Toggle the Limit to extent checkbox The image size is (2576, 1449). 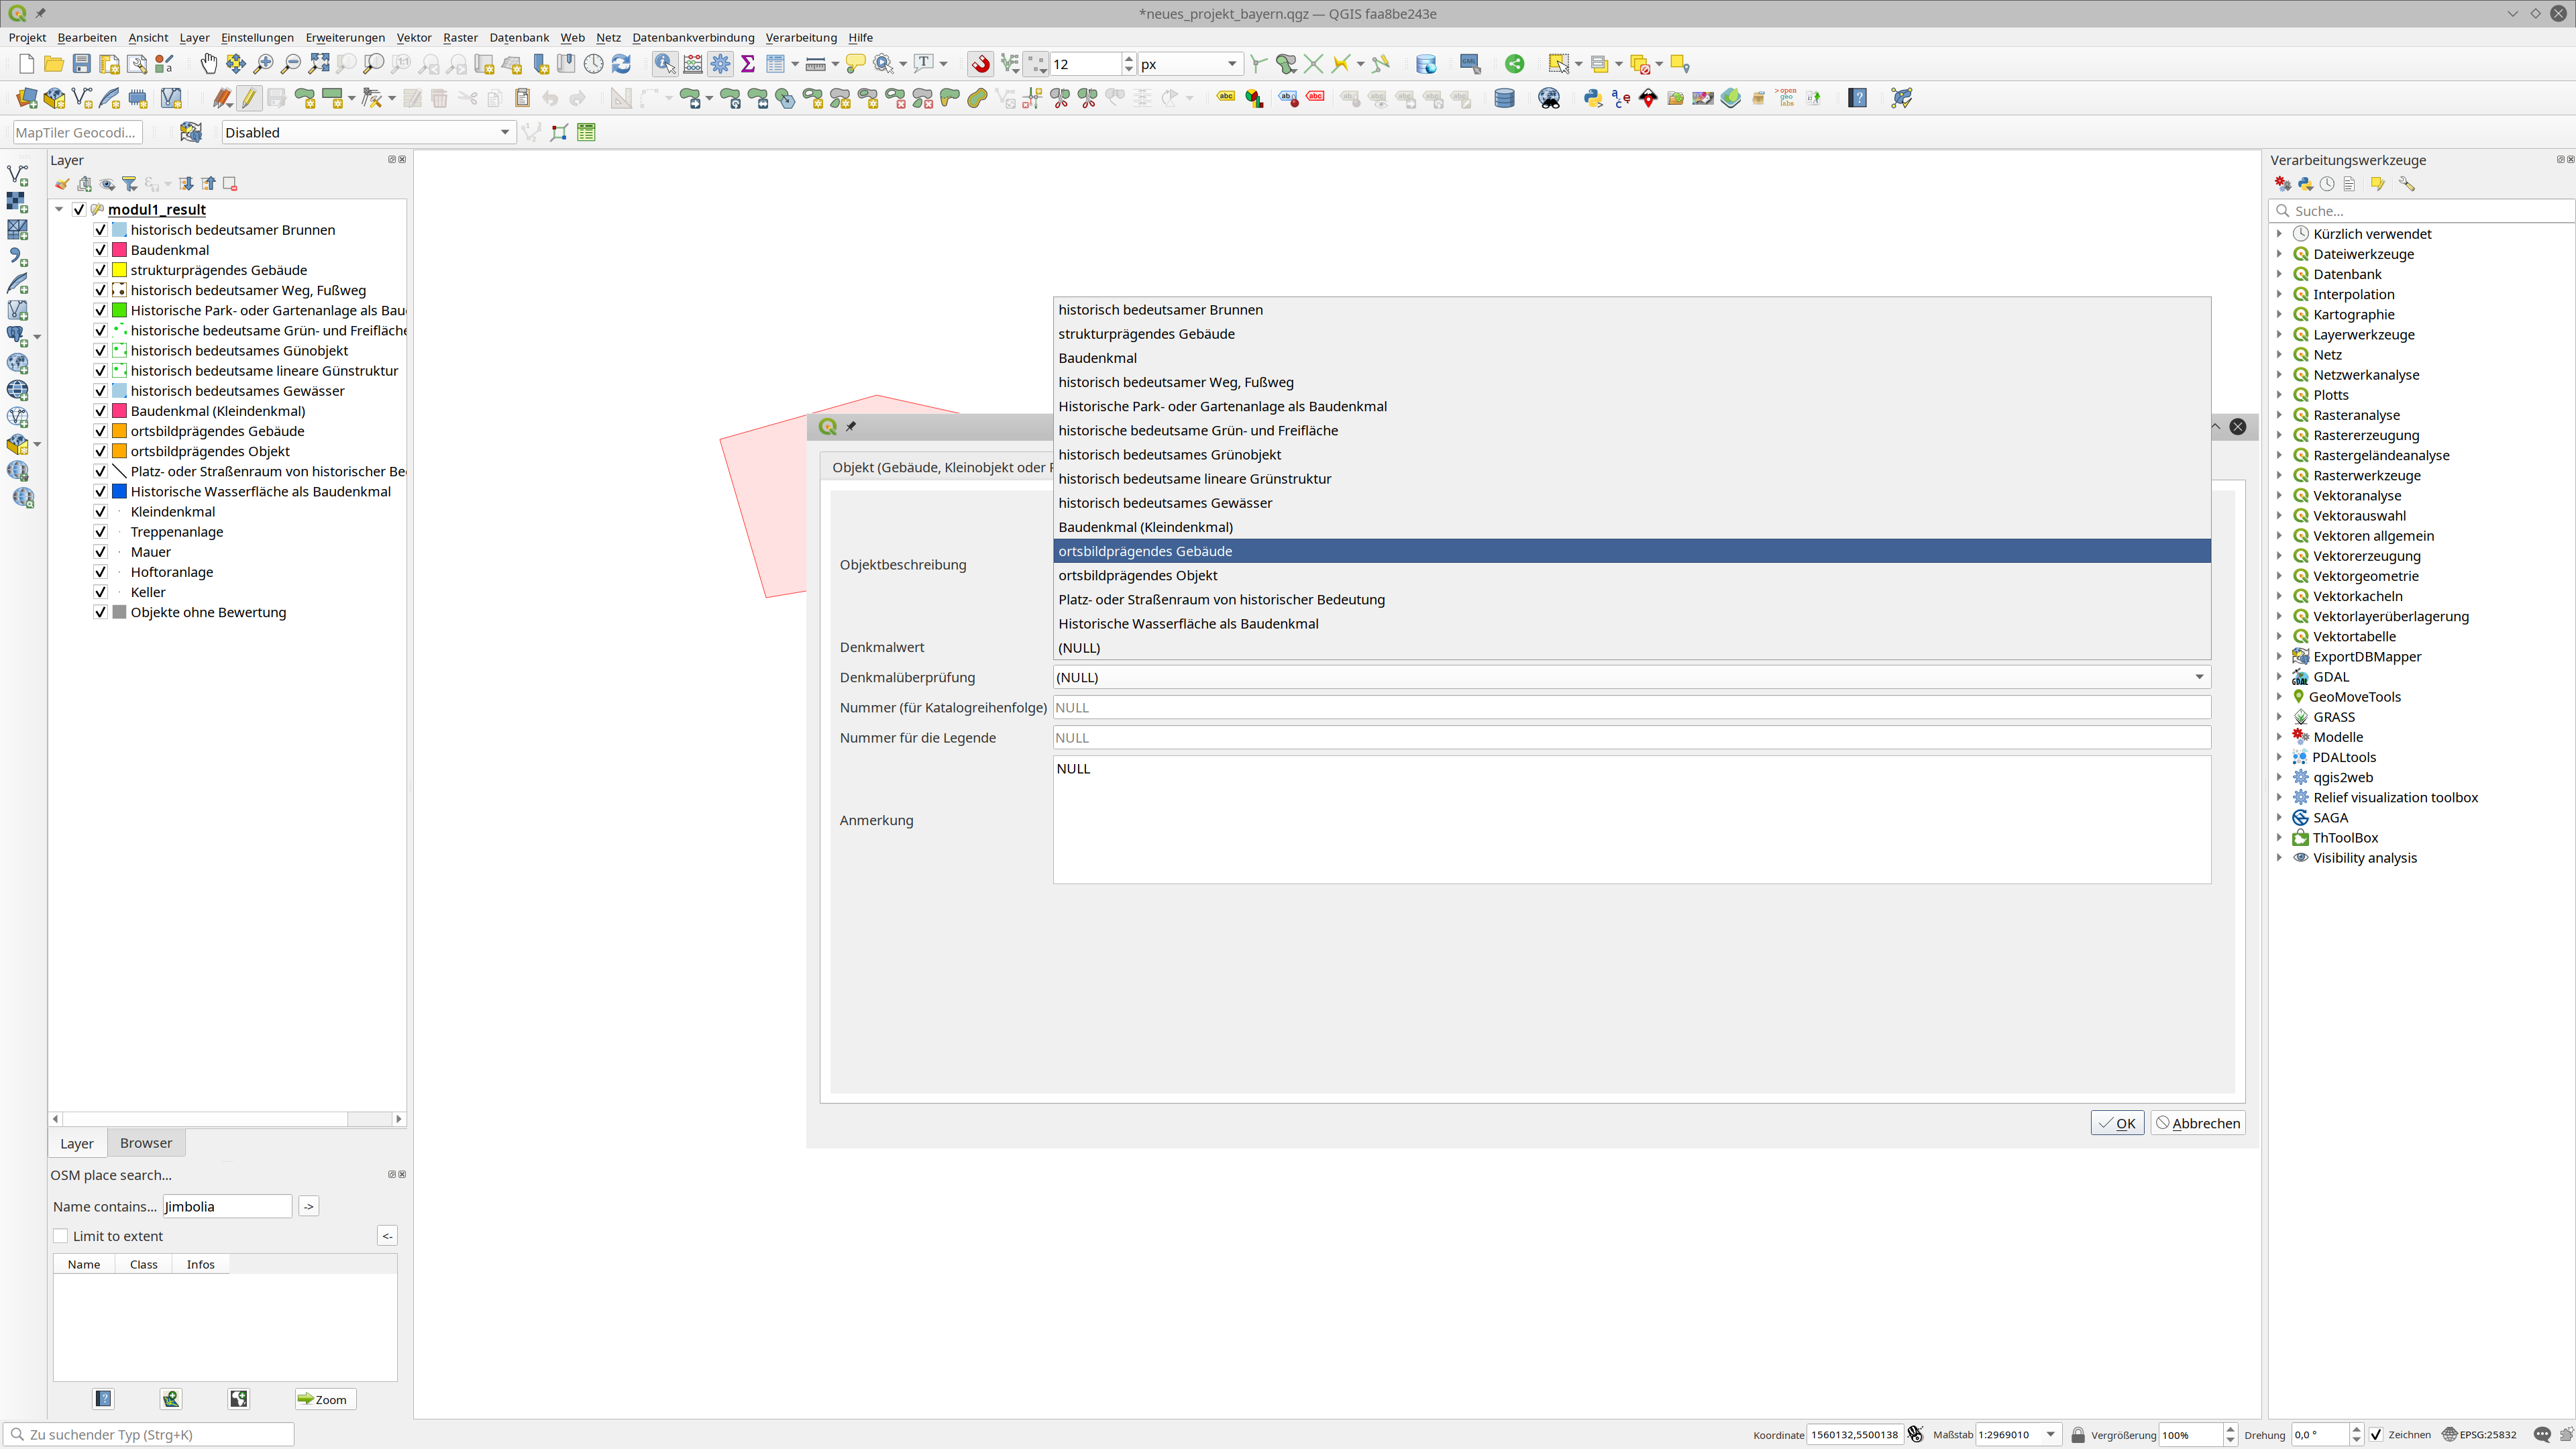[61, 1236]
